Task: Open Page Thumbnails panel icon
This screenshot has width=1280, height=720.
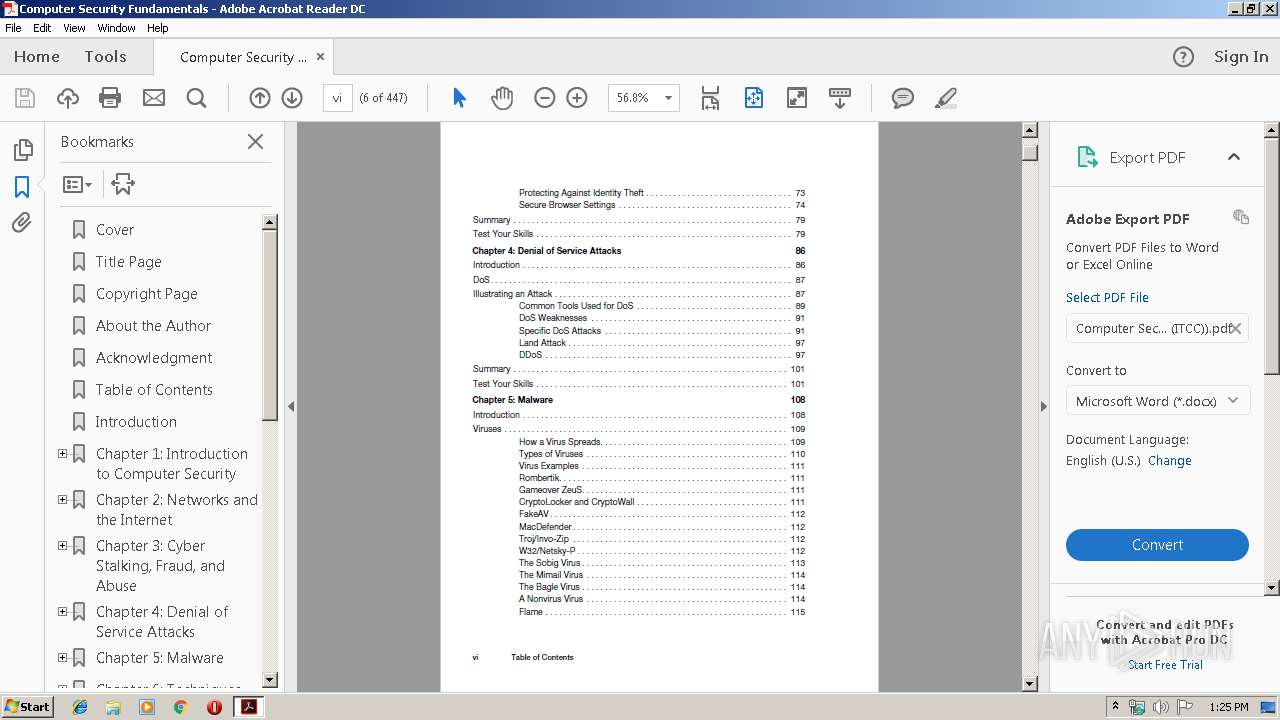Action: click(x=22, y=150)
